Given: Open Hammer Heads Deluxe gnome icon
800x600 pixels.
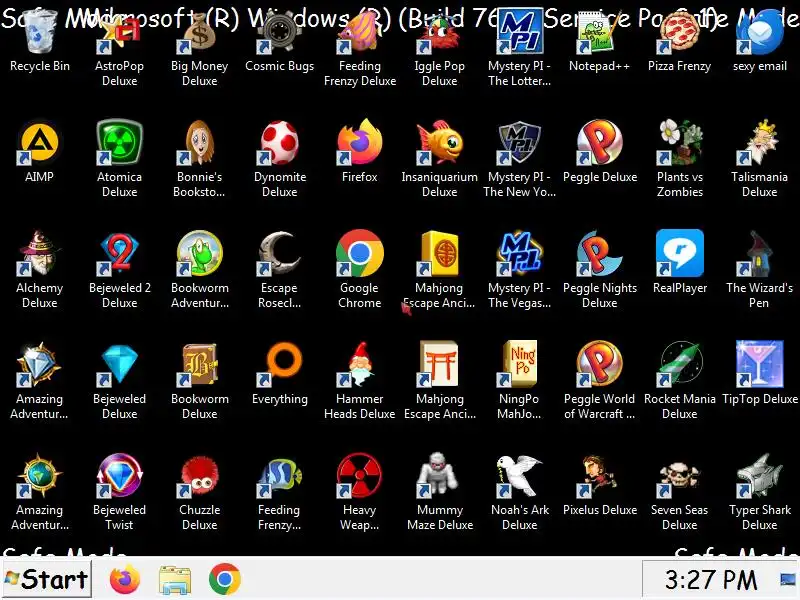Looking at the screenshot, I should pos(360,364).
